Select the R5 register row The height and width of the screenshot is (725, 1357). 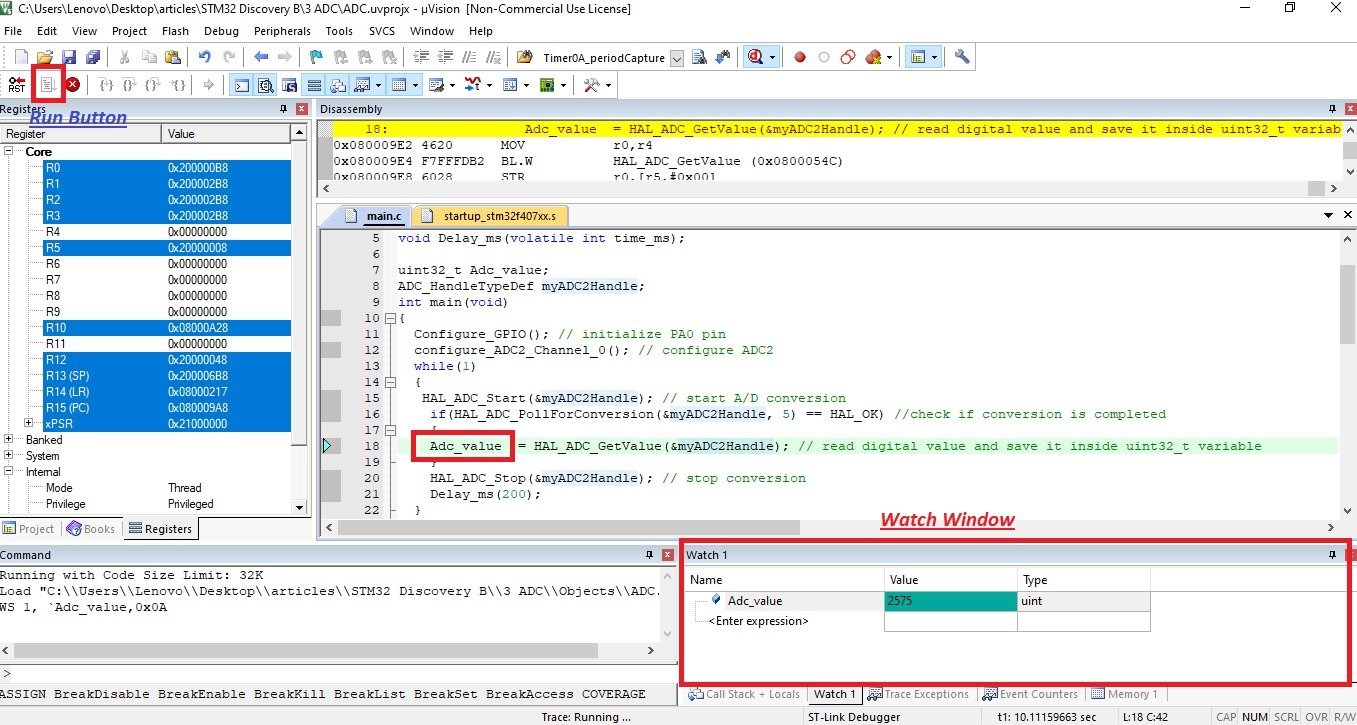166,248
